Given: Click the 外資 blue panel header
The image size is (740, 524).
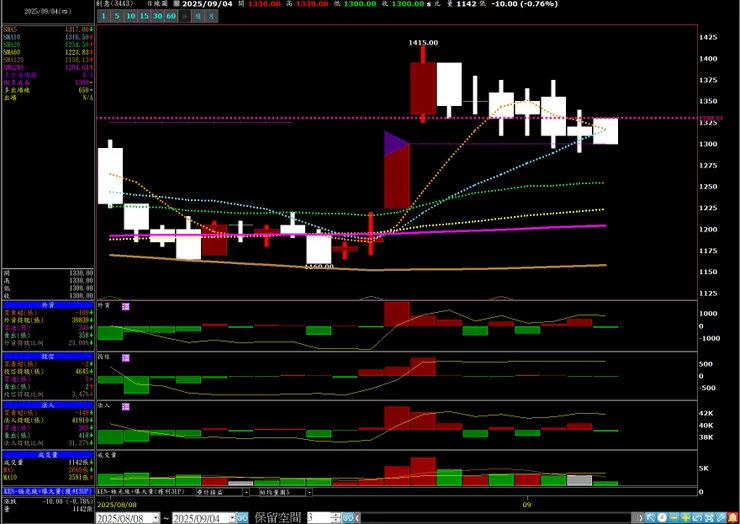Looking at the screenshot, I should point(48,305).
